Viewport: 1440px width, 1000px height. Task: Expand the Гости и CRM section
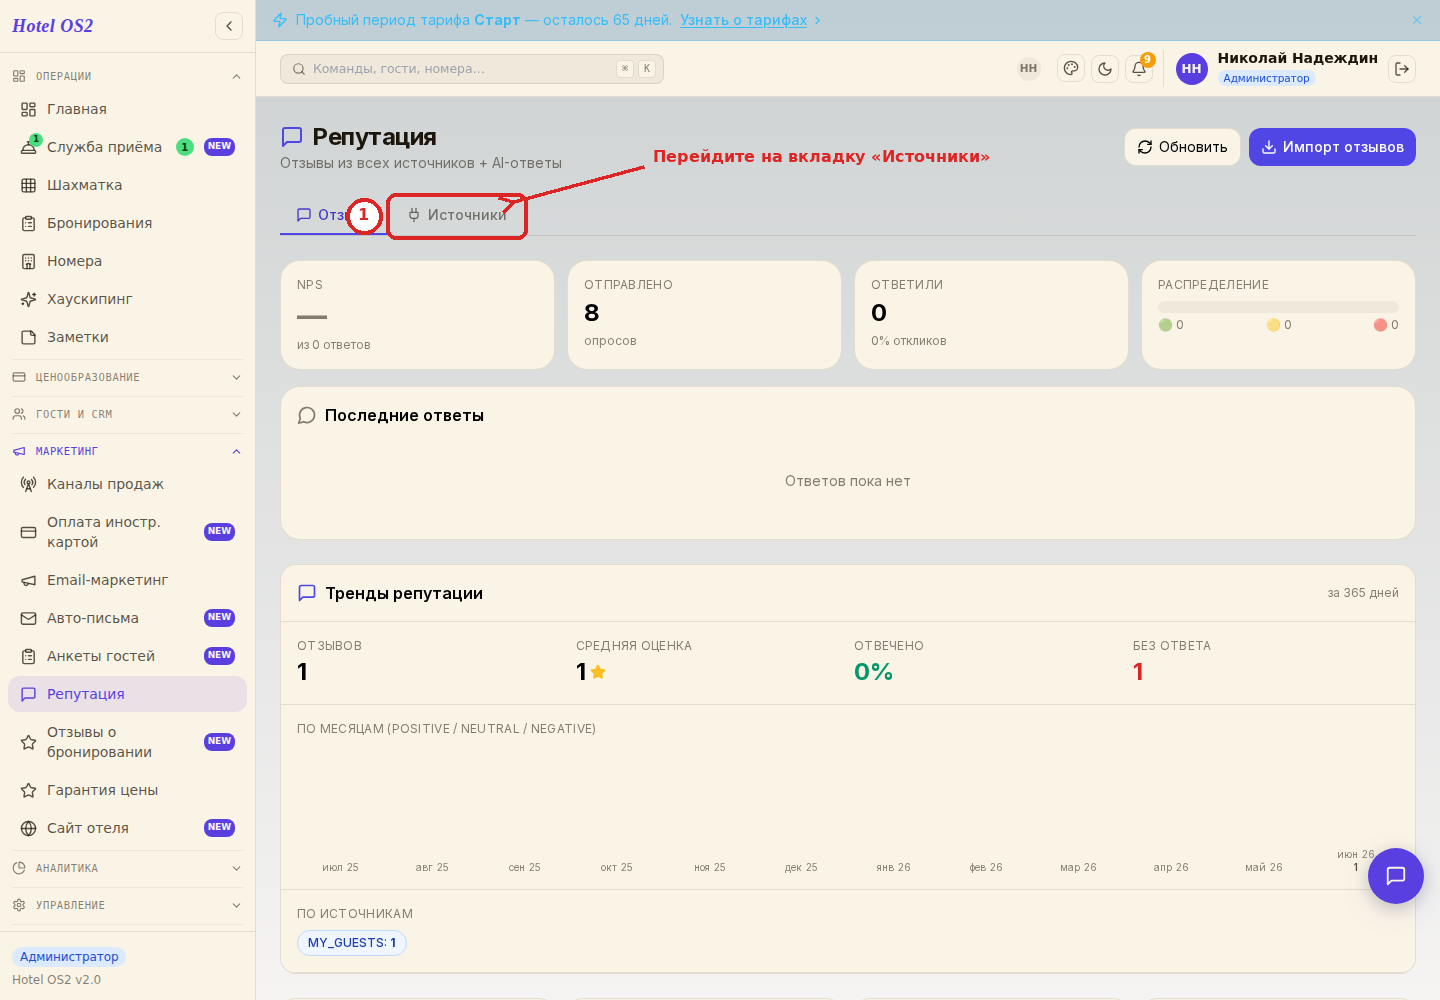127,414
